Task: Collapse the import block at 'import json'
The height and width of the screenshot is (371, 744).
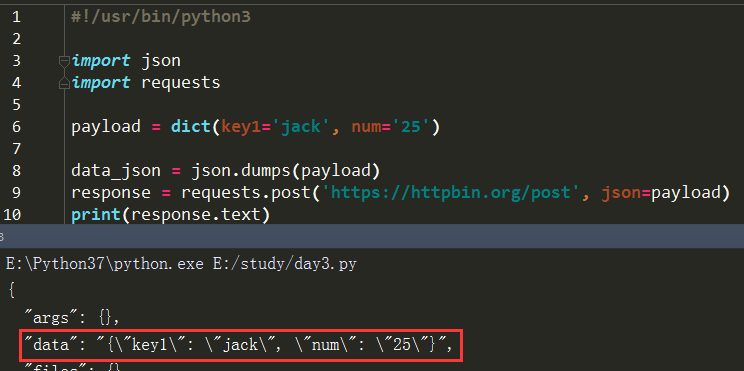Action: [64, 61]
